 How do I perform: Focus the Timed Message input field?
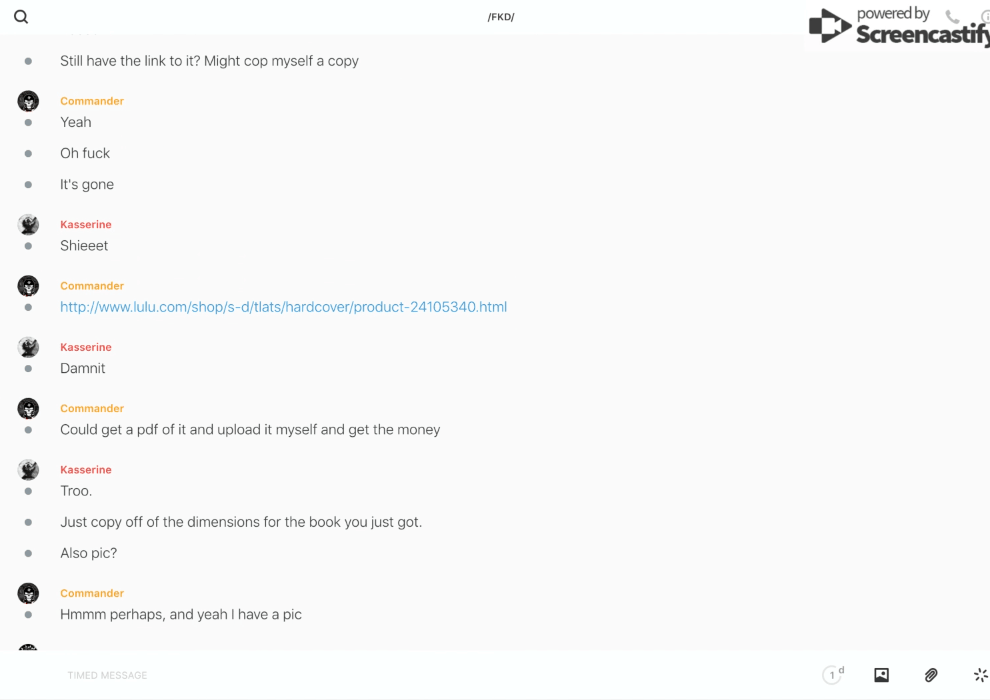[436, 675]
